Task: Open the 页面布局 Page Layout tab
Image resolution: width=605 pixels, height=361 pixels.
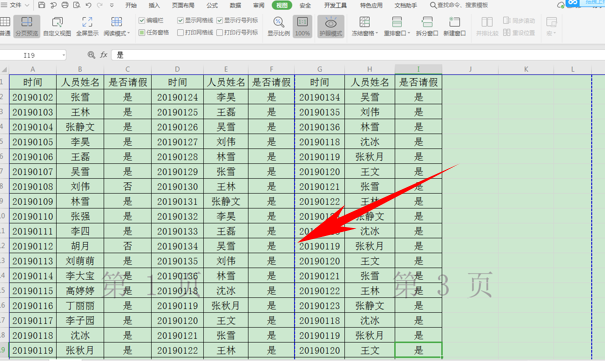Action: click(x=183, y=5)
